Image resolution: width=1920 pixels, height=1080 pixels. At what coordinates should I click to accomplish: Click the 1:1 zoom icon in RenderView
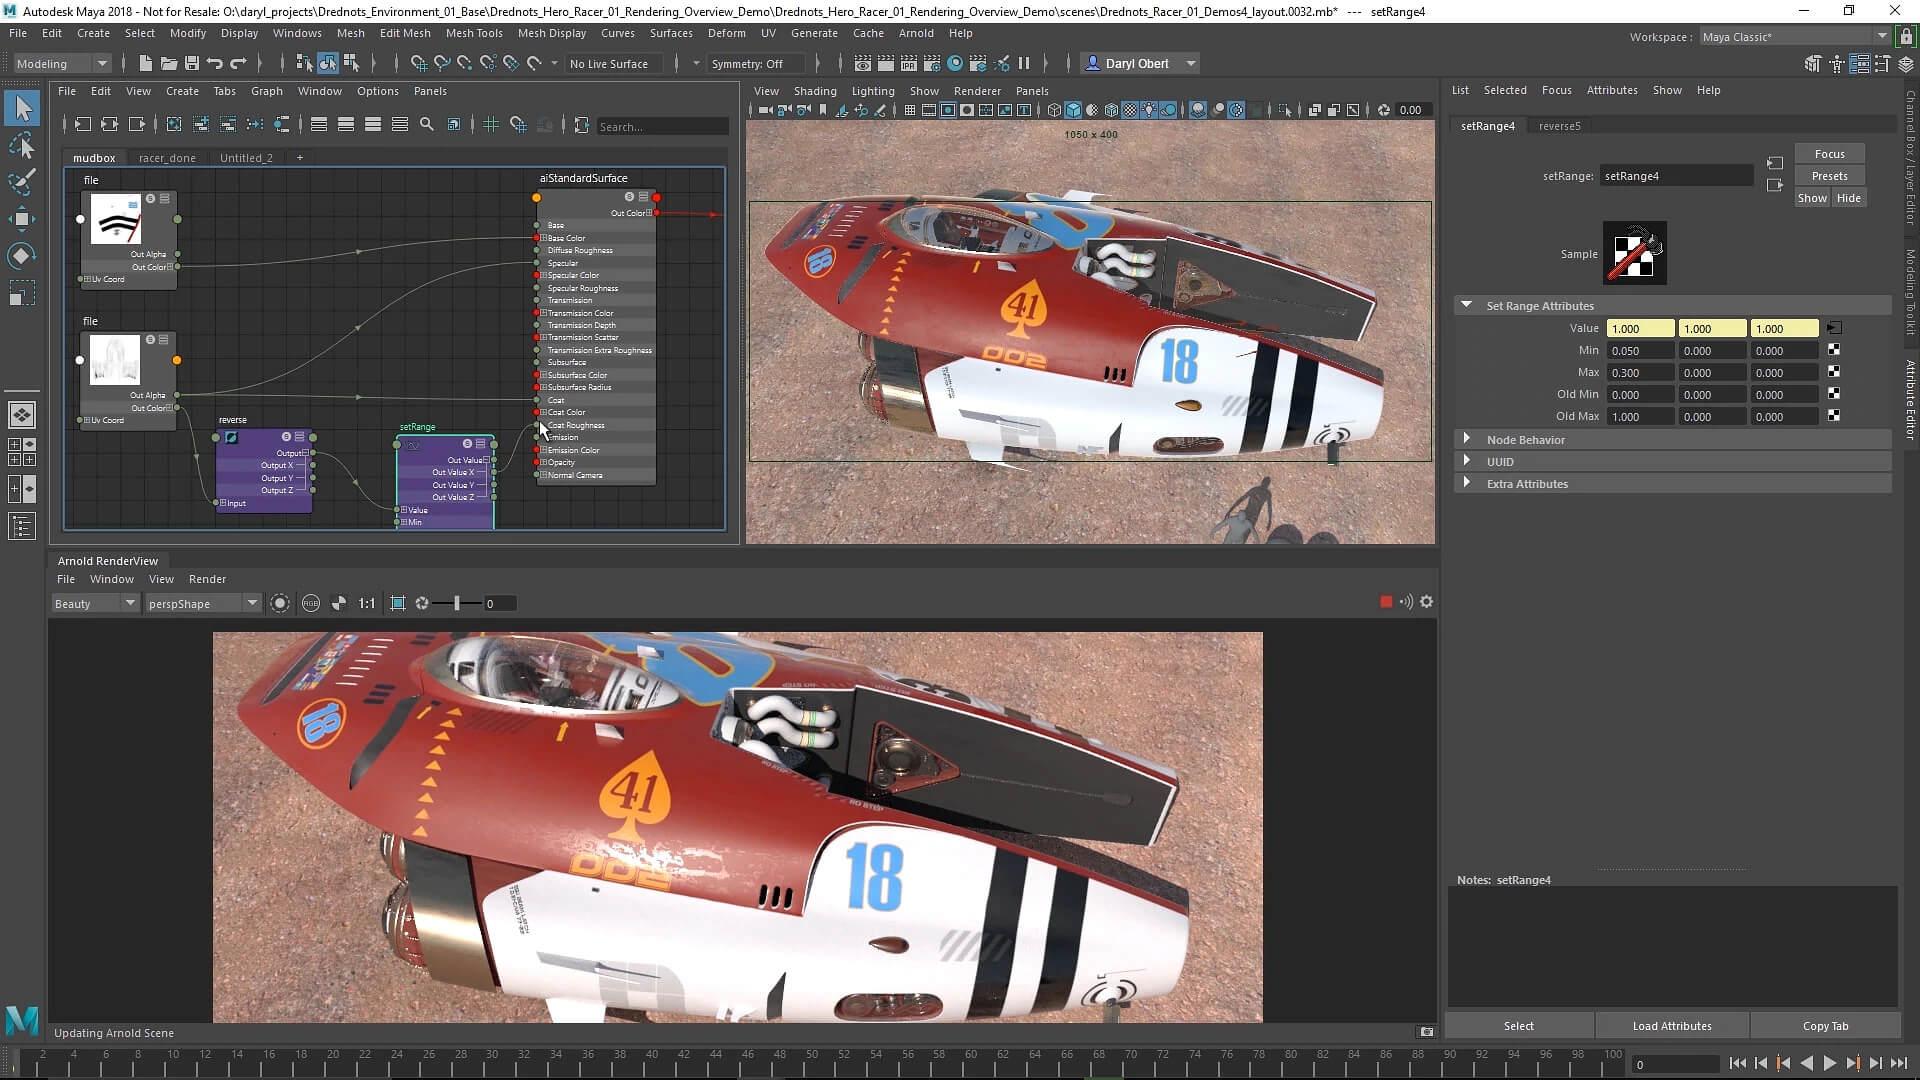(367, 603)
